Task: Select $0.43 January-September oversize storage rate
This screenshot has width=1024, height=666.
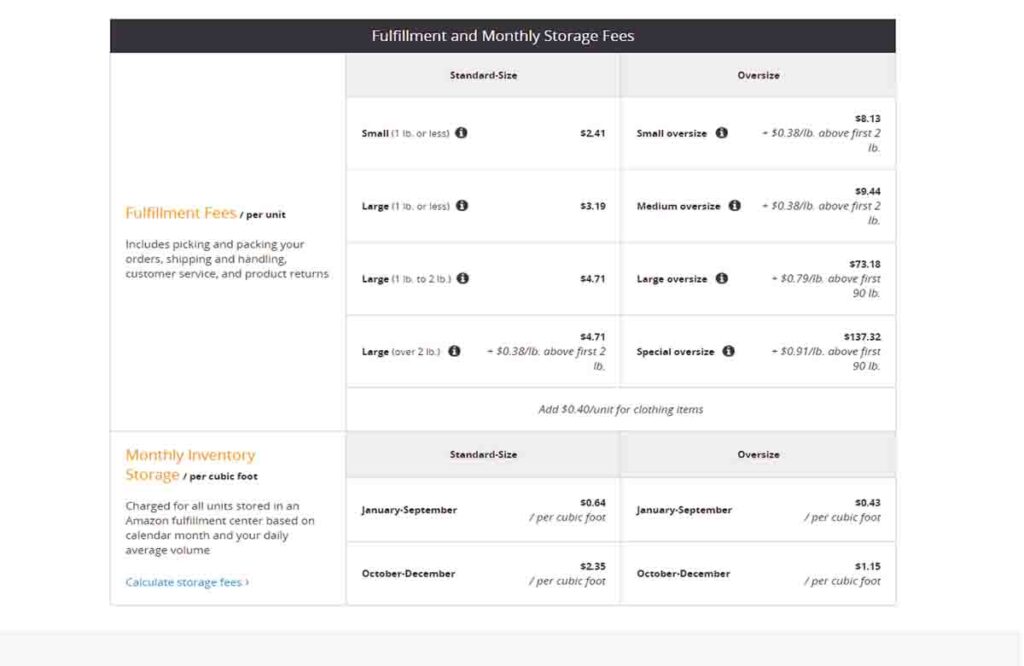Action: (x=867, y=503)
